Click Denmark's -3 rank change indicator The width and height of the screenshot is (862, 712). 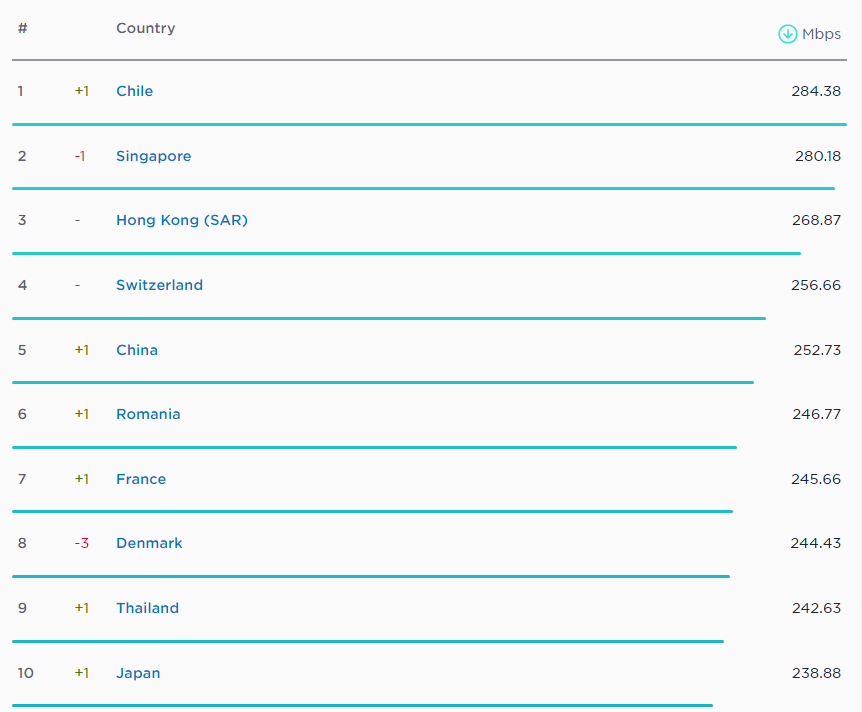click(x=81, y=543)
